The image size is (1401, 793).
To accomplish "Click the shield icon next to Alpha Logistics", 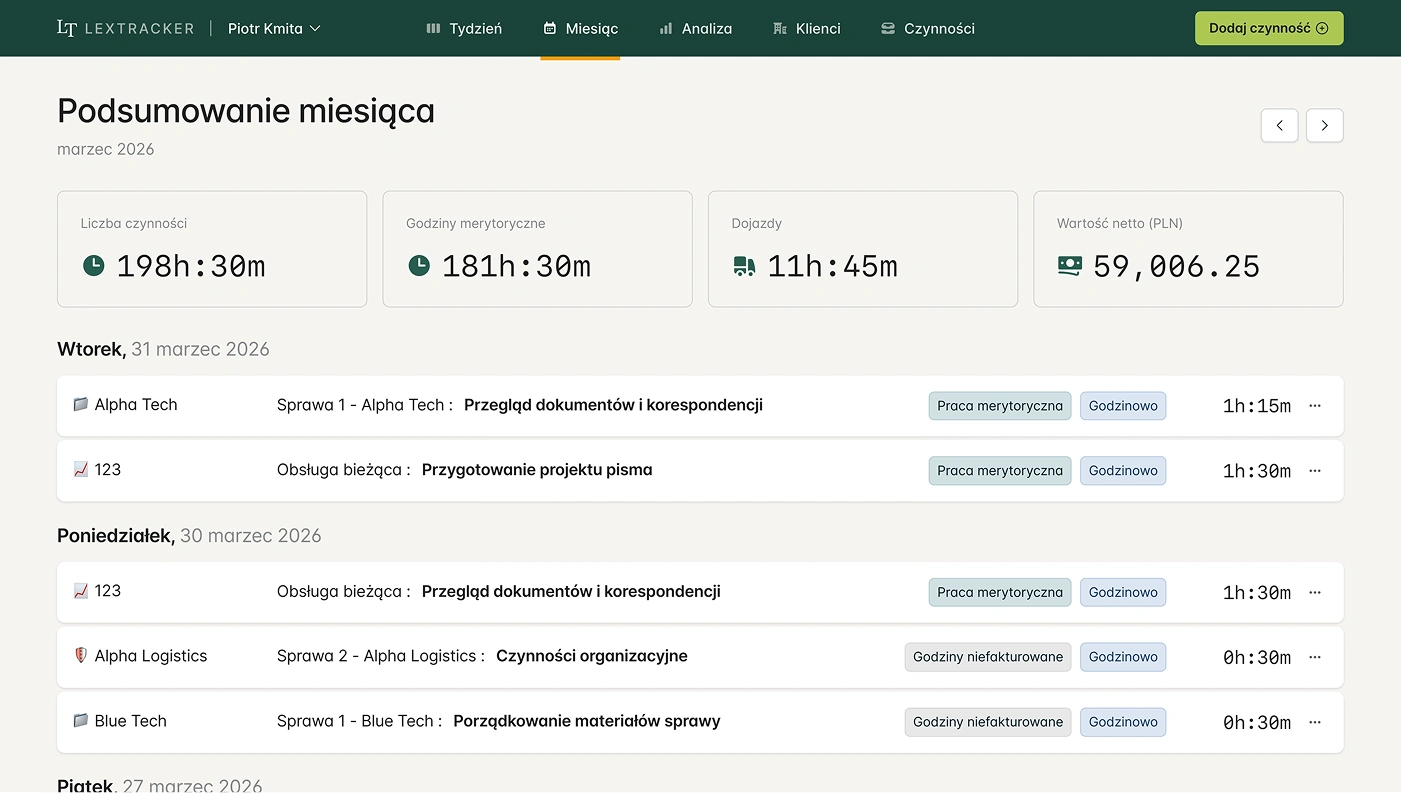I will 80,655.
